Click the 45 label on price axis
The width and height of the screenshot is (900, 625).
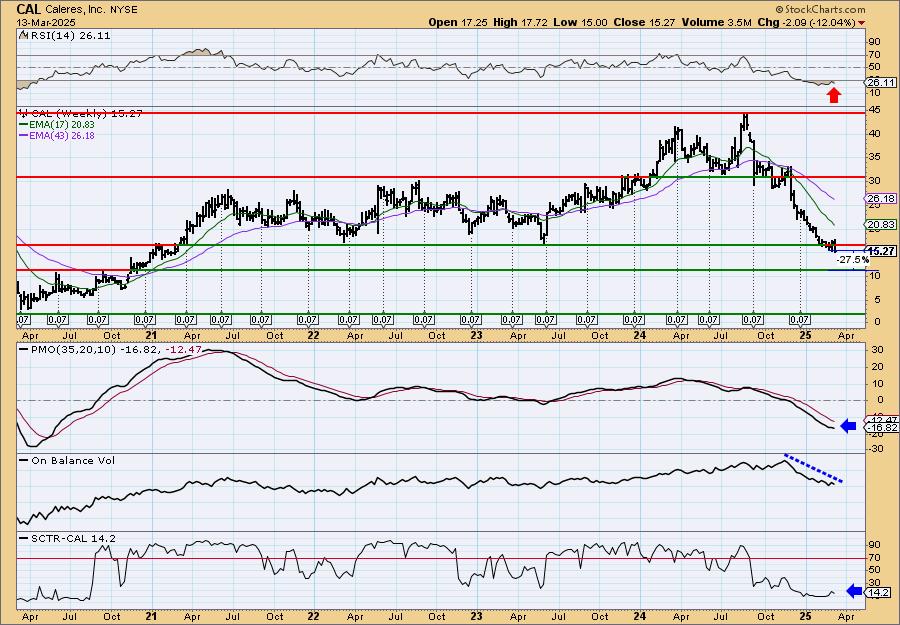(875, 110)
